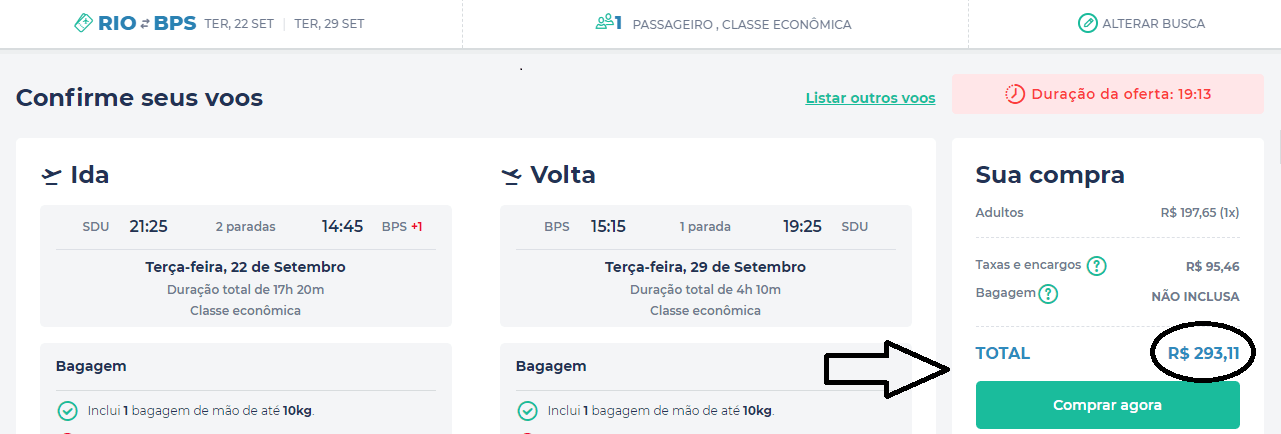The width and height of the screenshot is (1281, 434).
Task: Select the RIO BPS route header section
Action: click(232, 23)
